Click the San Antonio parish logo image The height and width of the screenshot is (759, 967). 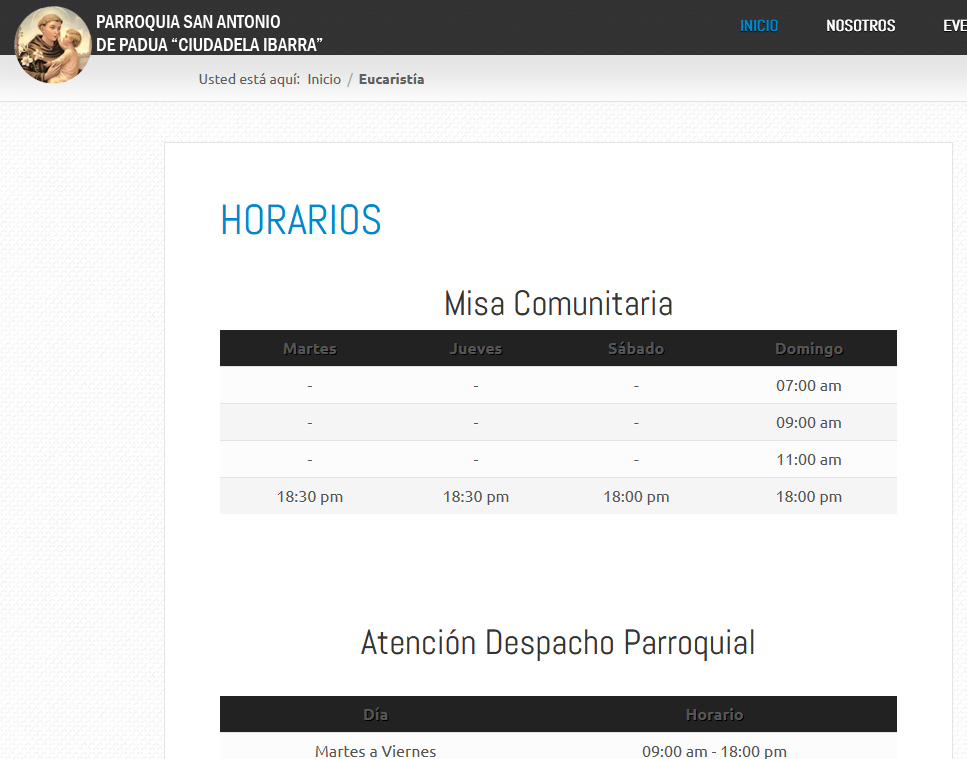pyautogui.click(x=53, y=45)
